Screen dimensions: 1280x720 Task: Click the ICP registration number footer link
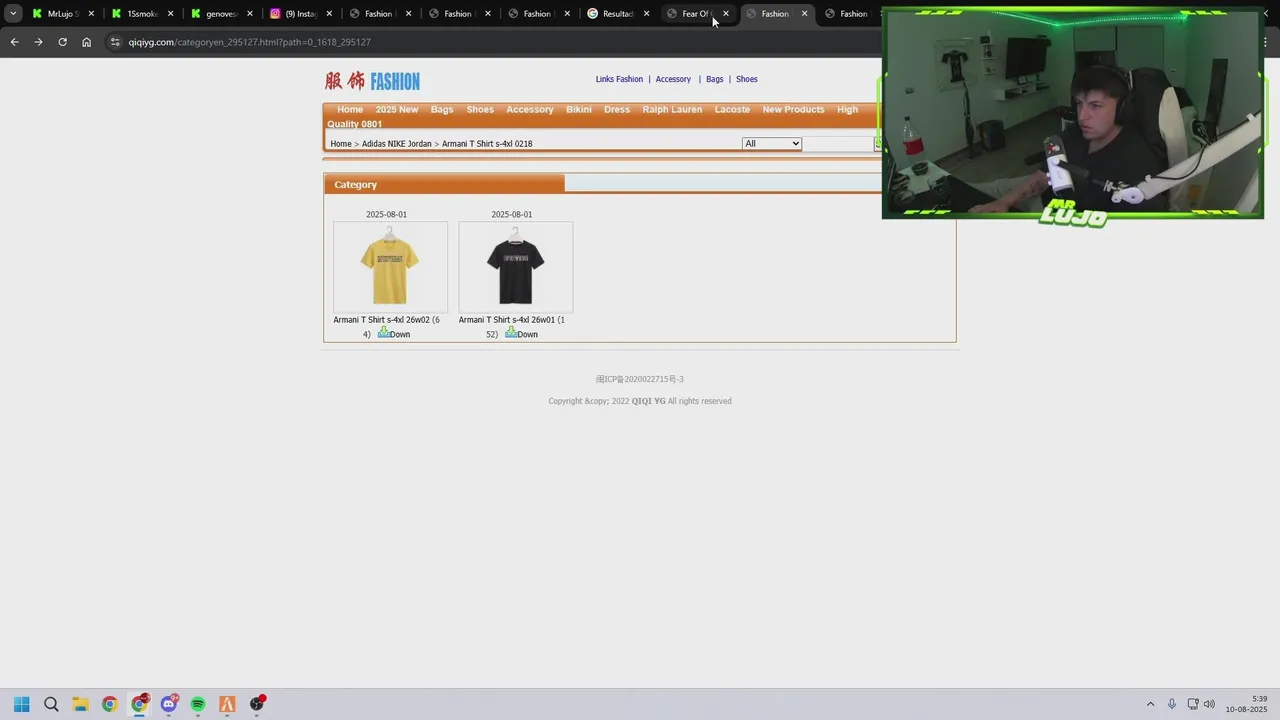pyautogui.click(x=640, y=380)
